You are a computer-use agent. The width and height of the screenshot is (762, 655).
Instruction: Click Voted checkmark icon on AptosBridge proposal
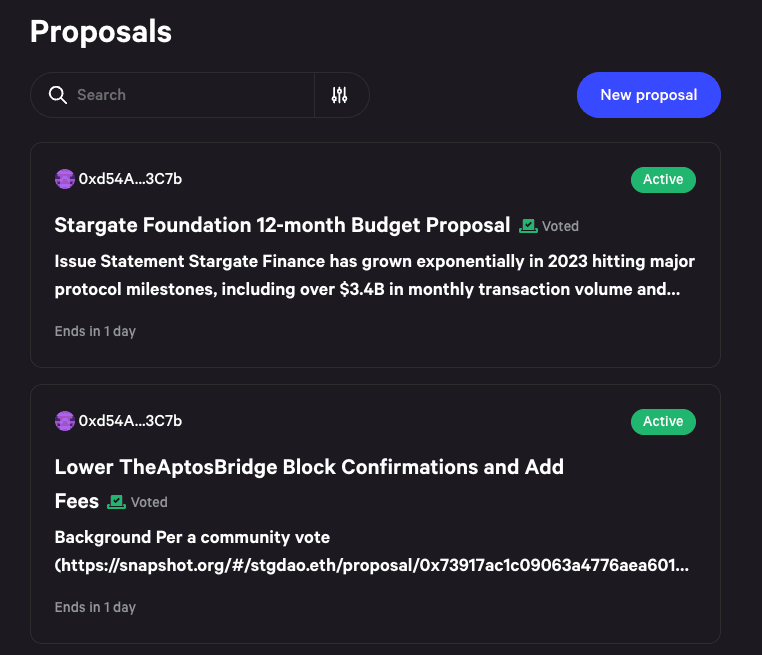(116, 501)
